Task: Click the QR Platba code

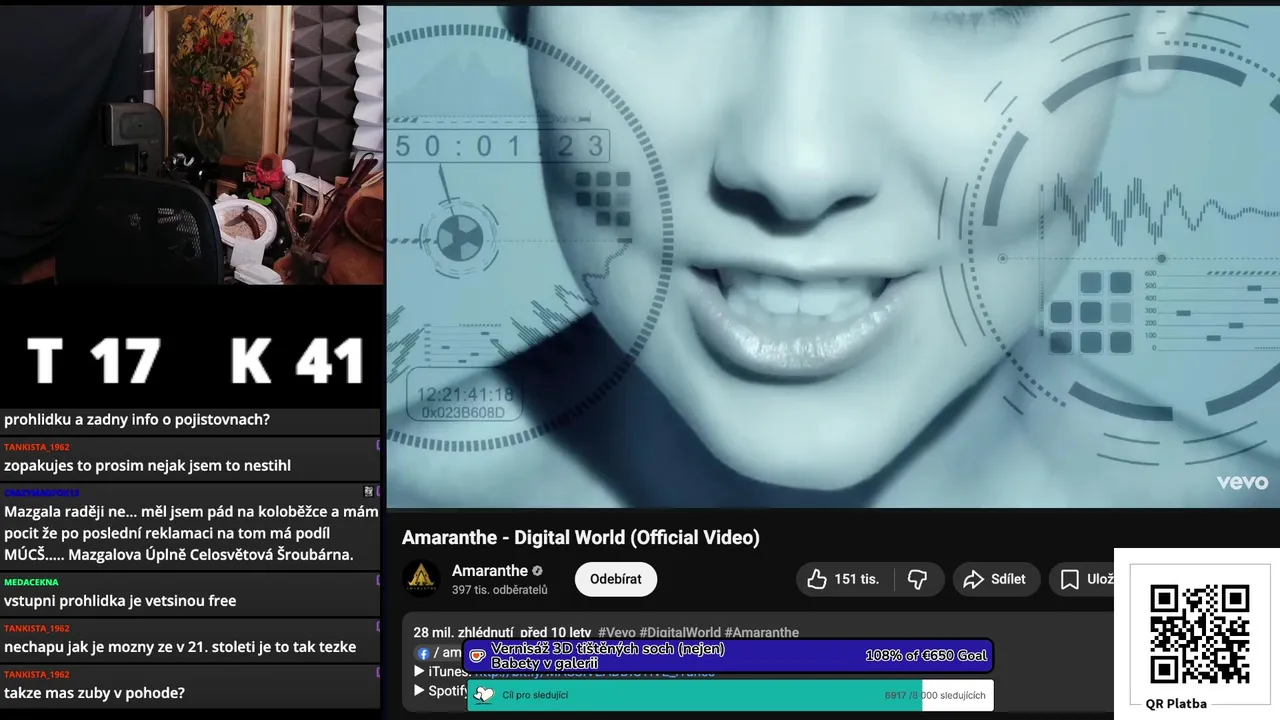Action: 1199,634
